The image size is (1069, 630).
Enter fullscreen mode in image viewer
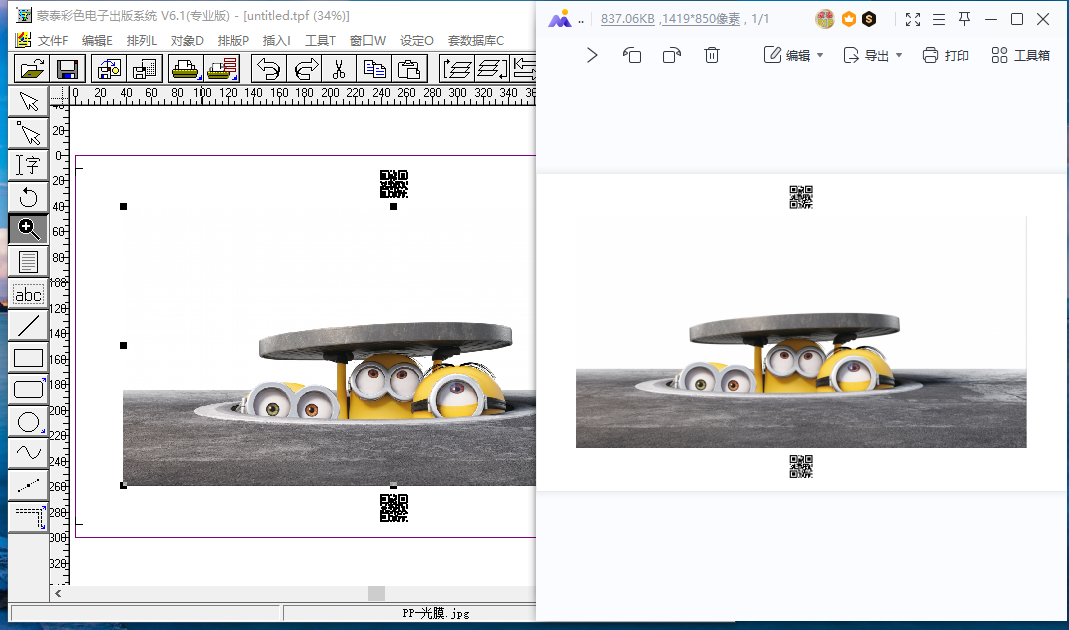913,19
